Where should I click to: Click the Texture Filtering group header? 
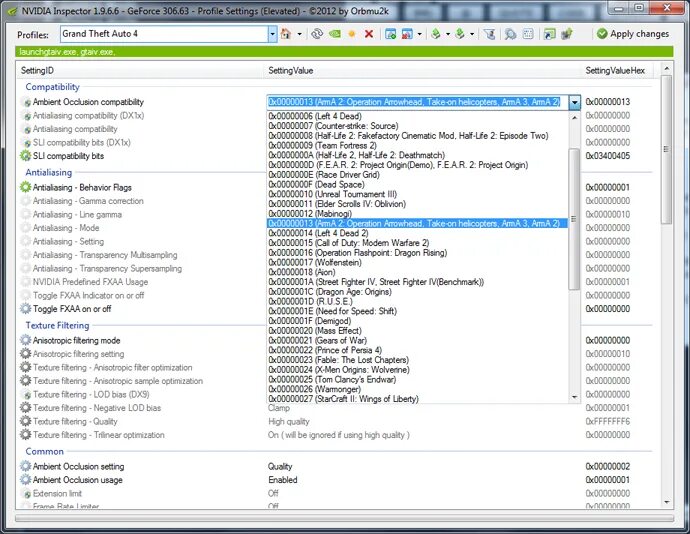(x=57, y=325)
